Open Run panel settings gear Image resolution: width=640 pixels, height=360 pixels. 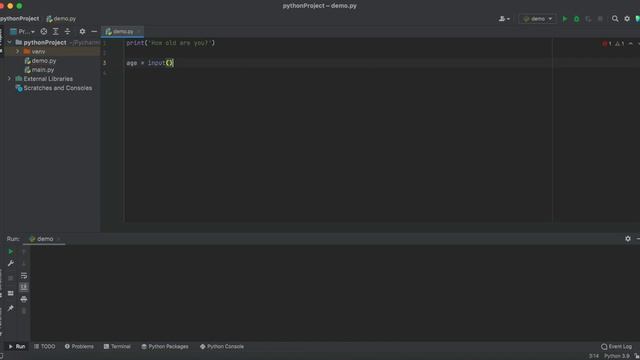click(628, 239)
